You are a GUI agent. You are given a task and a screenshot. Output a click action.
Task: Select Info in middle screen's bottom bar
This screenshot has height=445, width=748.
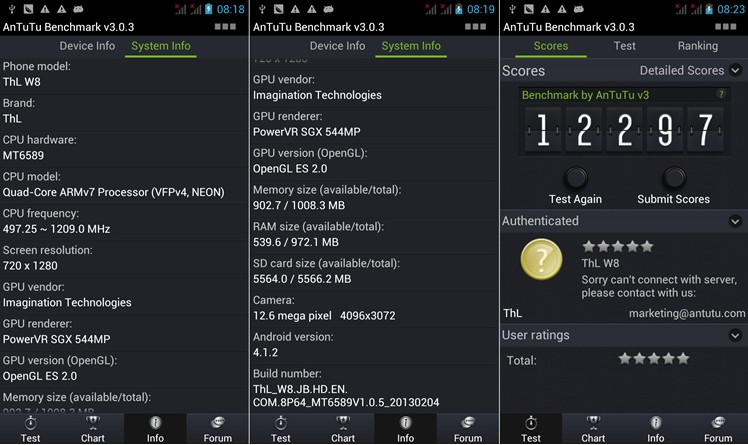[405, 429]
